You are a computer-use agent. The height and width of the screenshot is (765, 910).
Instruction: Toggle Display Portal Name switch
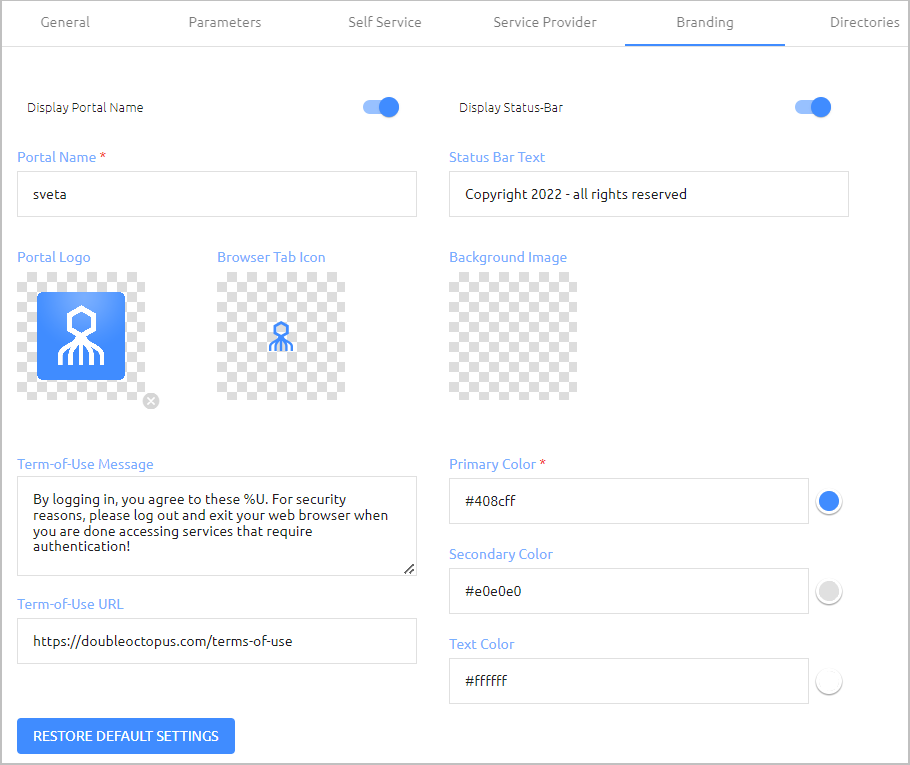pos(381,107)
